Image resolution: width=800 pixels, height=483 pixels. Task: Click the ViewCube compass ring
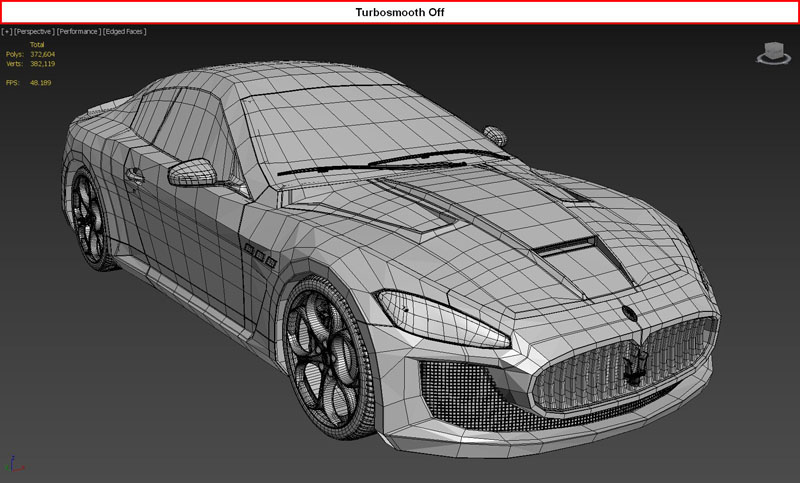tap(774, 61)
